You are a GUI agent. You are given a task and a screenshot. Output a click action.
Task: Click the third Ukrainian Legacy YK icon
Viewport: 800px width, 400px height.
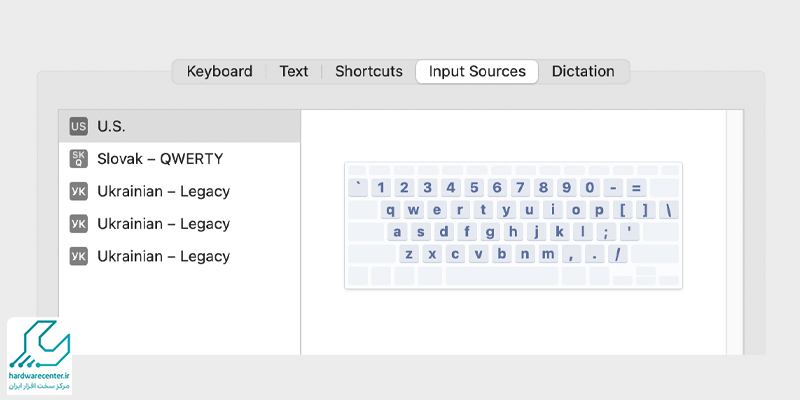point(78,256)
